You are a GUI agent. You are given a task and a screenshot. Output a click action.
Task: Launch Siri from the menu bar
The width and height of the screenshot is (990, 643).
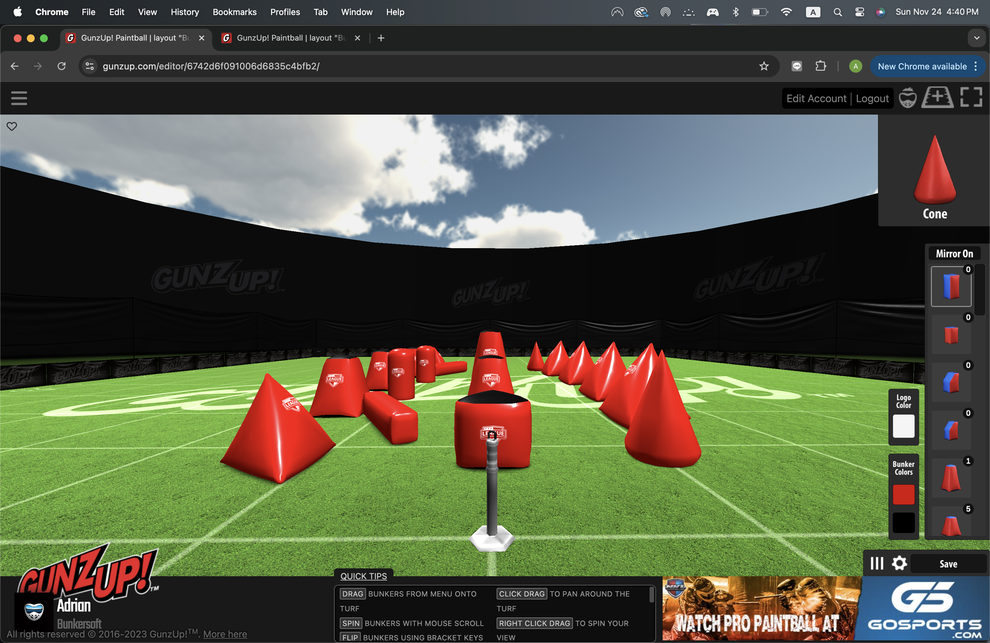click(880, 12)
